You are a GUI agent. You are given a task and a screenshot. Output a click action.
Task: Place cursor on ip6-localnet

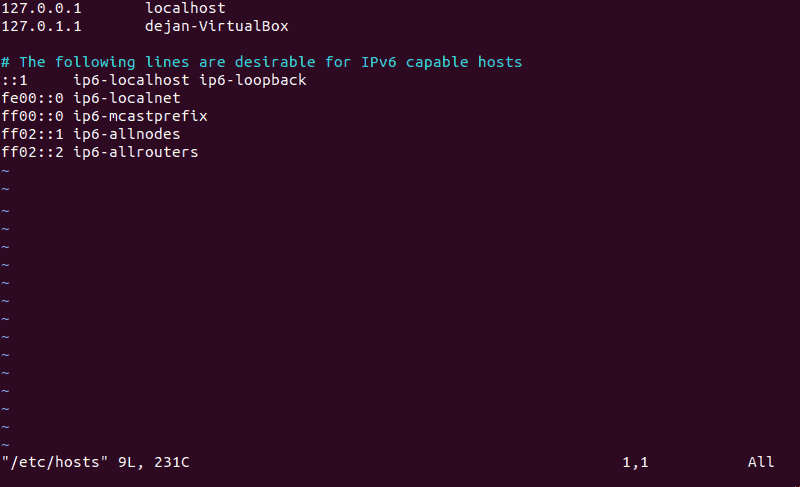127,98
